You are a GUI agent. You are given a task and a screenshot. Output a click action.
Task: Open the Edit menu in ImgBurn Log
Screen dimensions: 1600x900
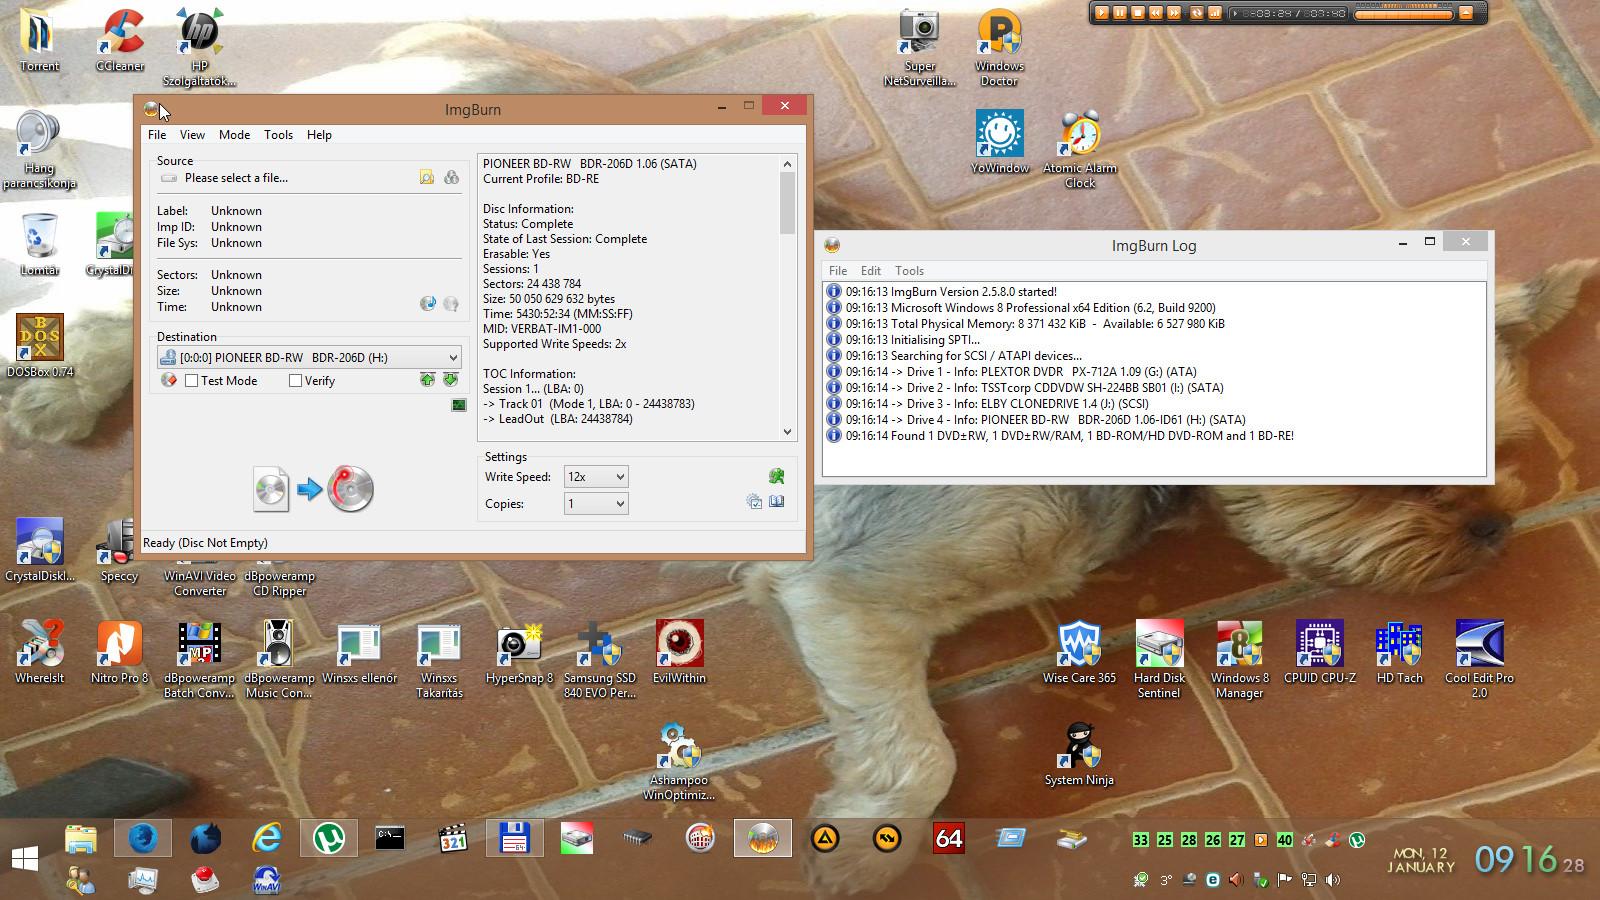pos(871,271)
